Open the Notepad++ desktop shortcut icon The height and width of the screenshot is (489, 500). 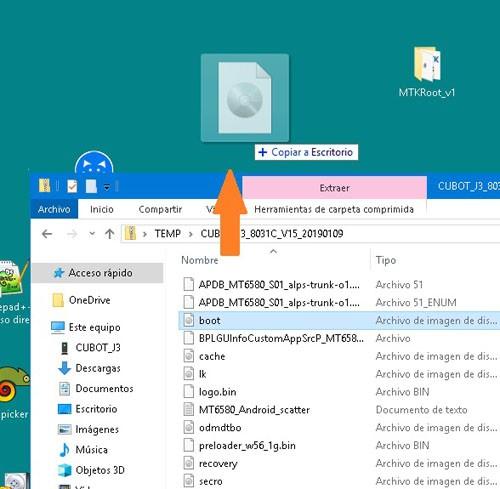click(12, 278)
